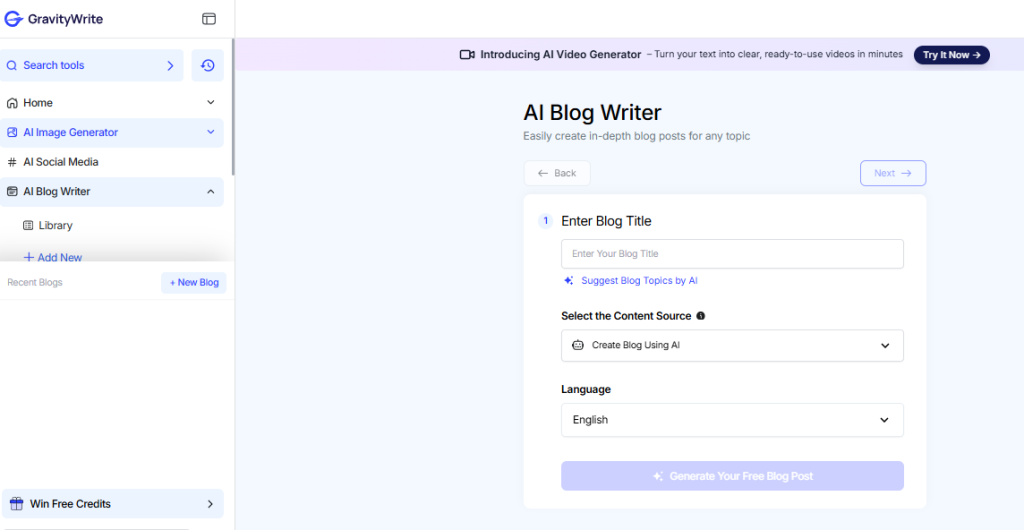Screen dimensions: 1024x530
Task: Click the Try It Now button
Action: (x=951, y=55)
